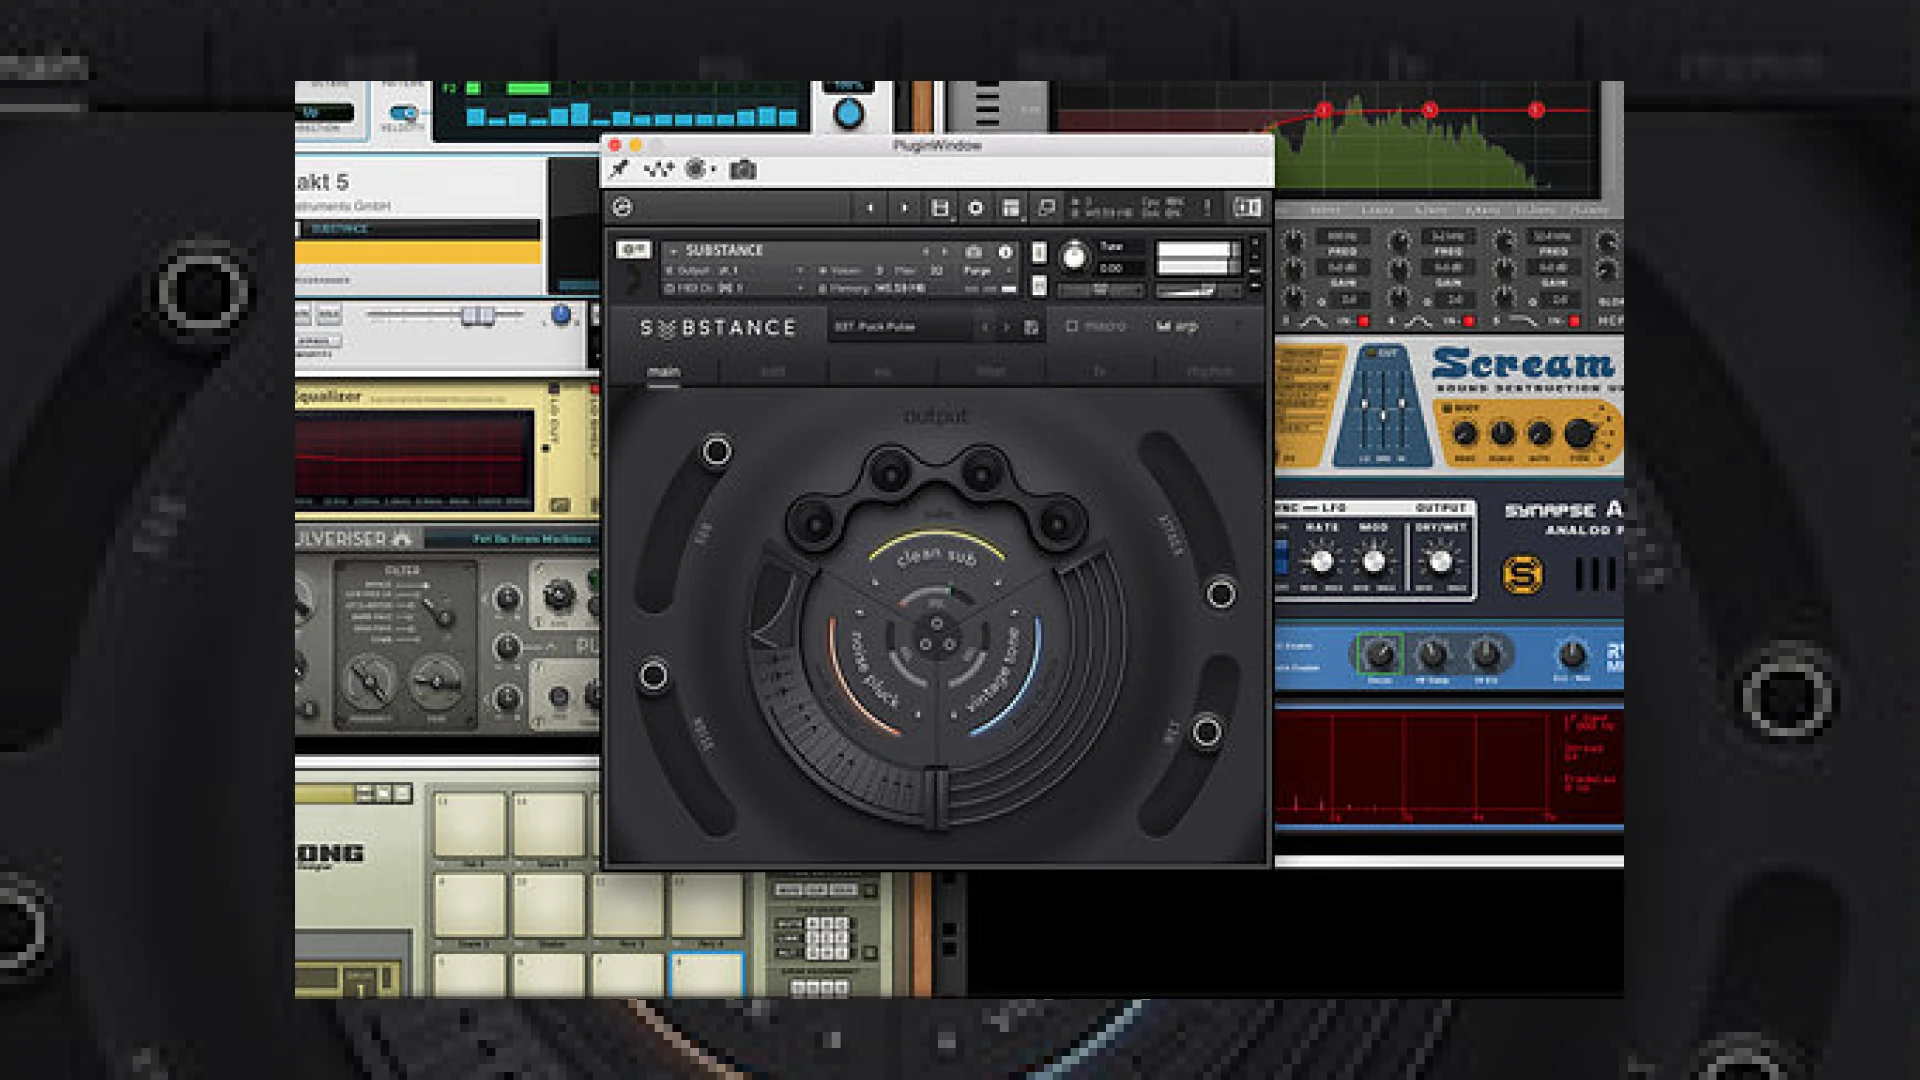The height and width of the screenshot is (1080, 1920).
Task: Click the save preset icon next to preset name
Action: pyautogui.click(x=1031, y=327)
